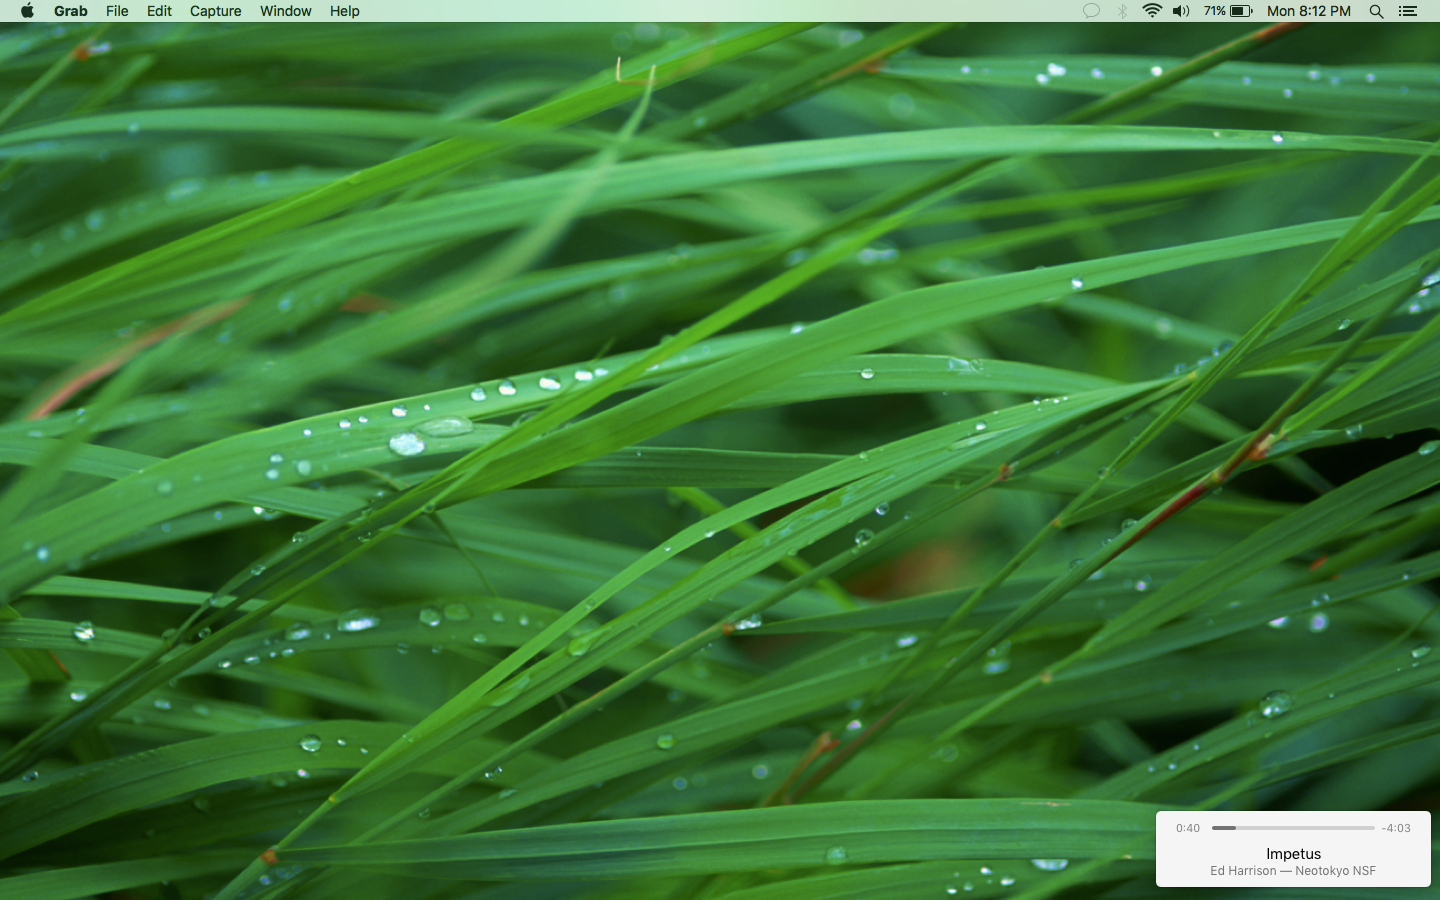
Task: Click the speech bubble icon in menu bar
Action: (x=1091, y=11)
